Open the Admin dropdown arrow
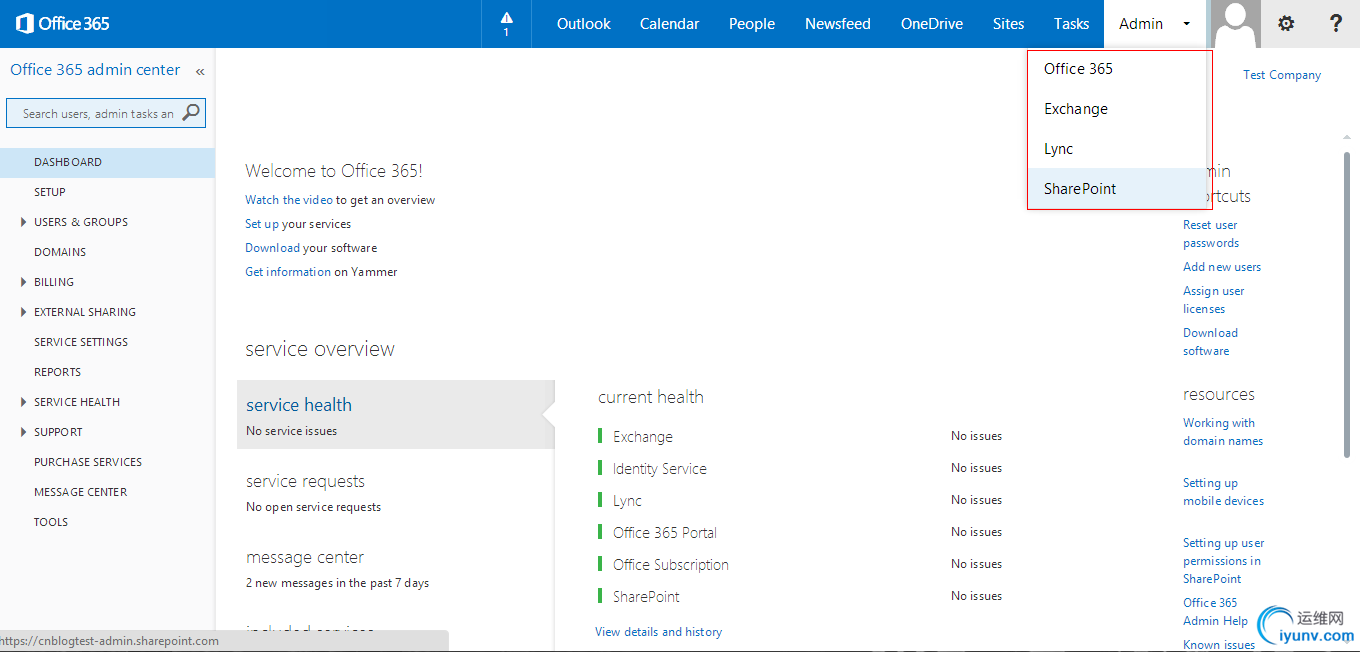 (1187, 24)
